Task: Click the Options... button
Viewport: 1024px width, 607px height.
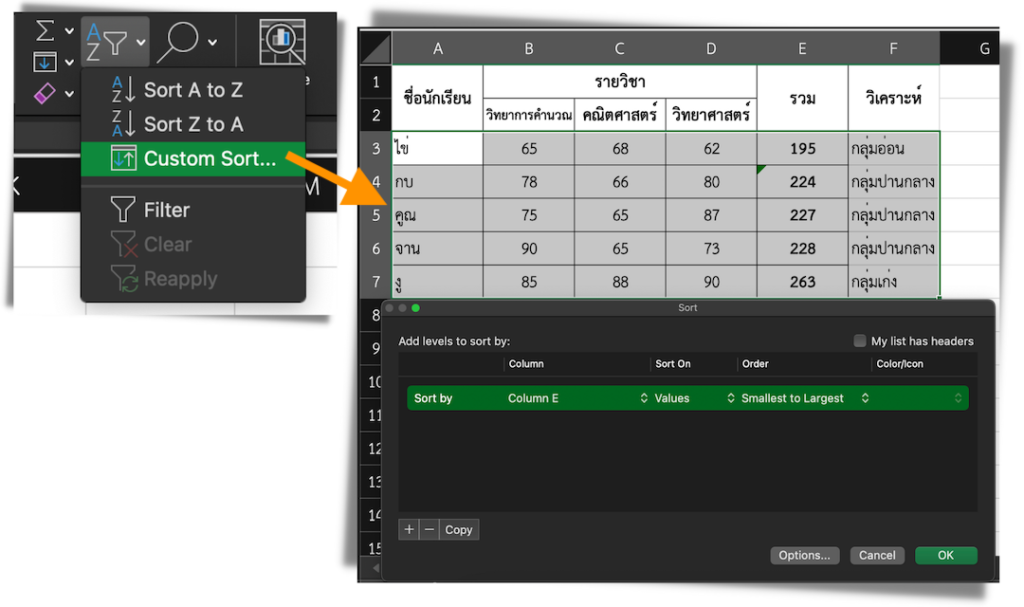Action: tap(804, 556)
